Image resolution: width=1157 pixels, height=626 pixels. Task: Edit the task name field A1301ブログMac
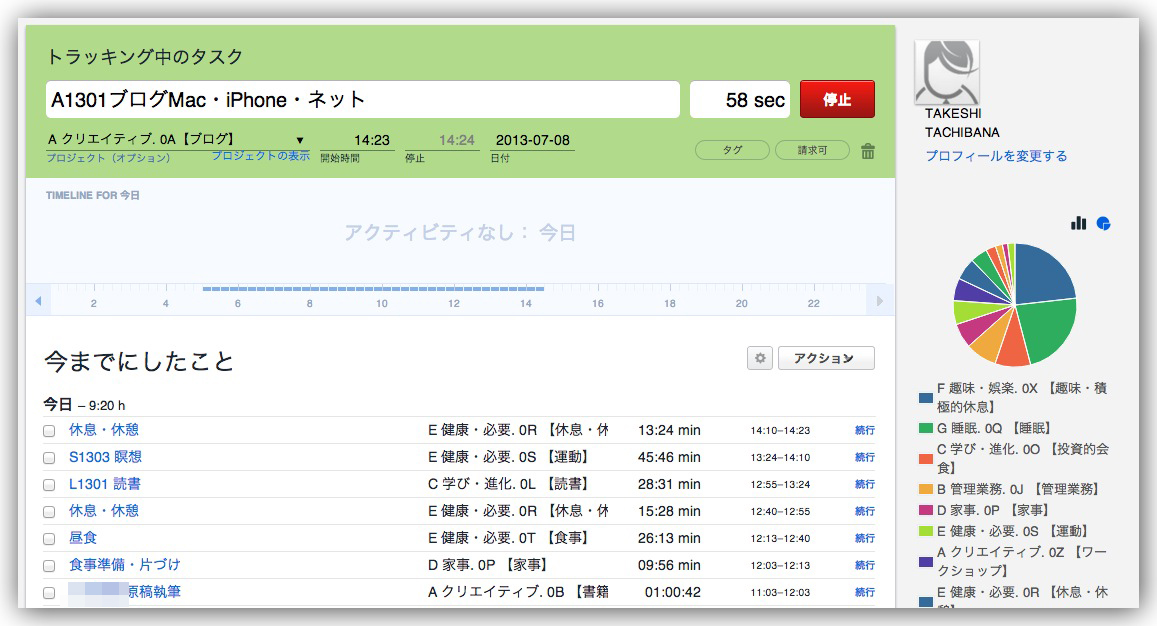(363, 100)
